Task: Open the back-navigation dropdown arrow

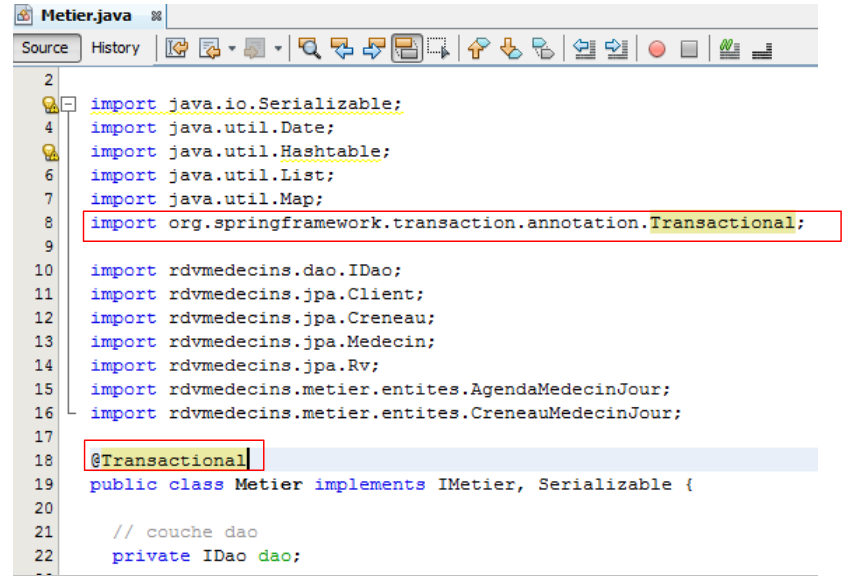Action: coord(232,48)
